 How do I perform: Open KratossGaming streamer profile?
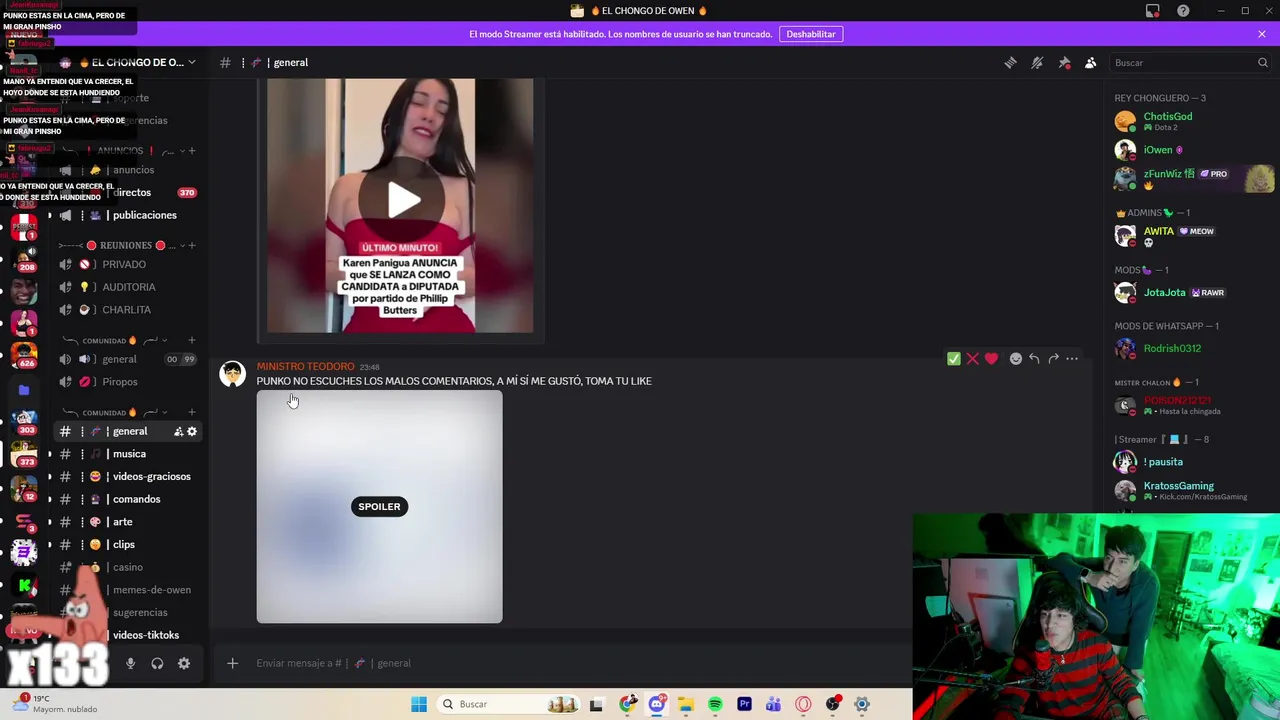click(x=1190, y=490)
